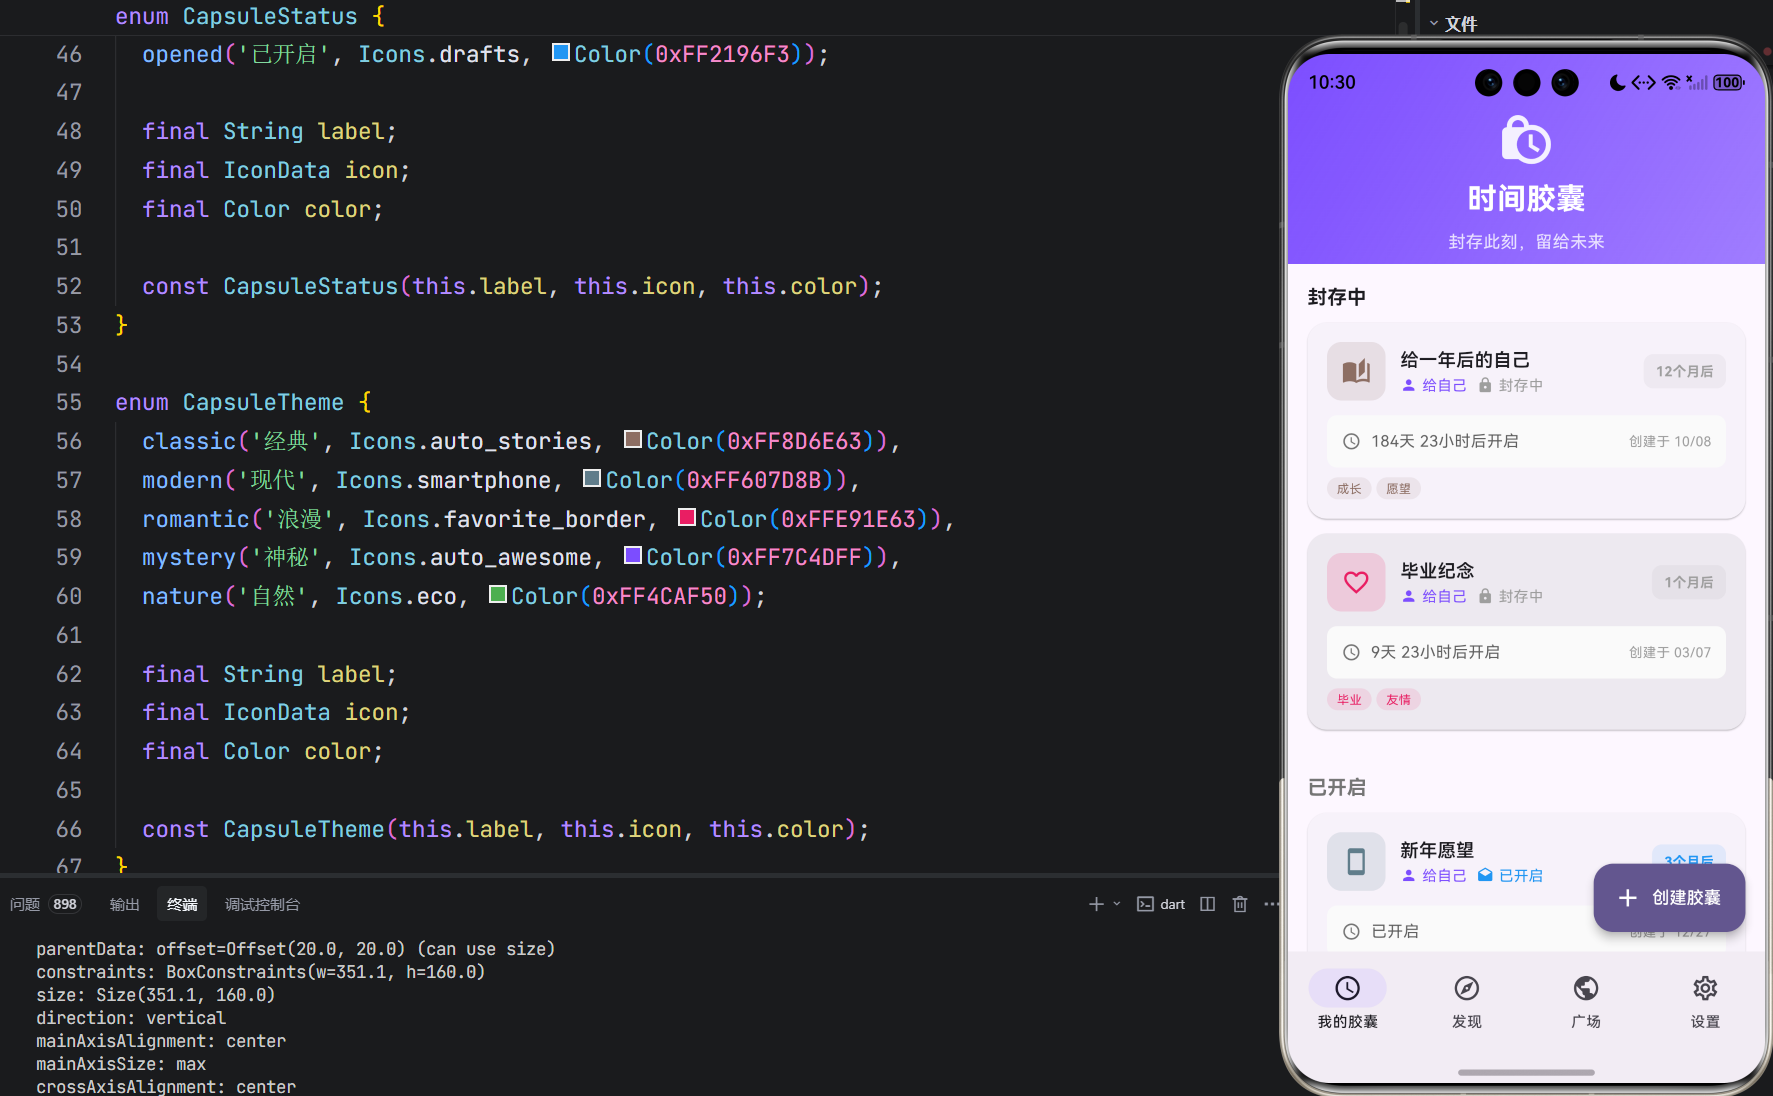1773x1096 pixels.
Task: Tap the 已开启 status with open envelope icon
Action: [1510, 875]
